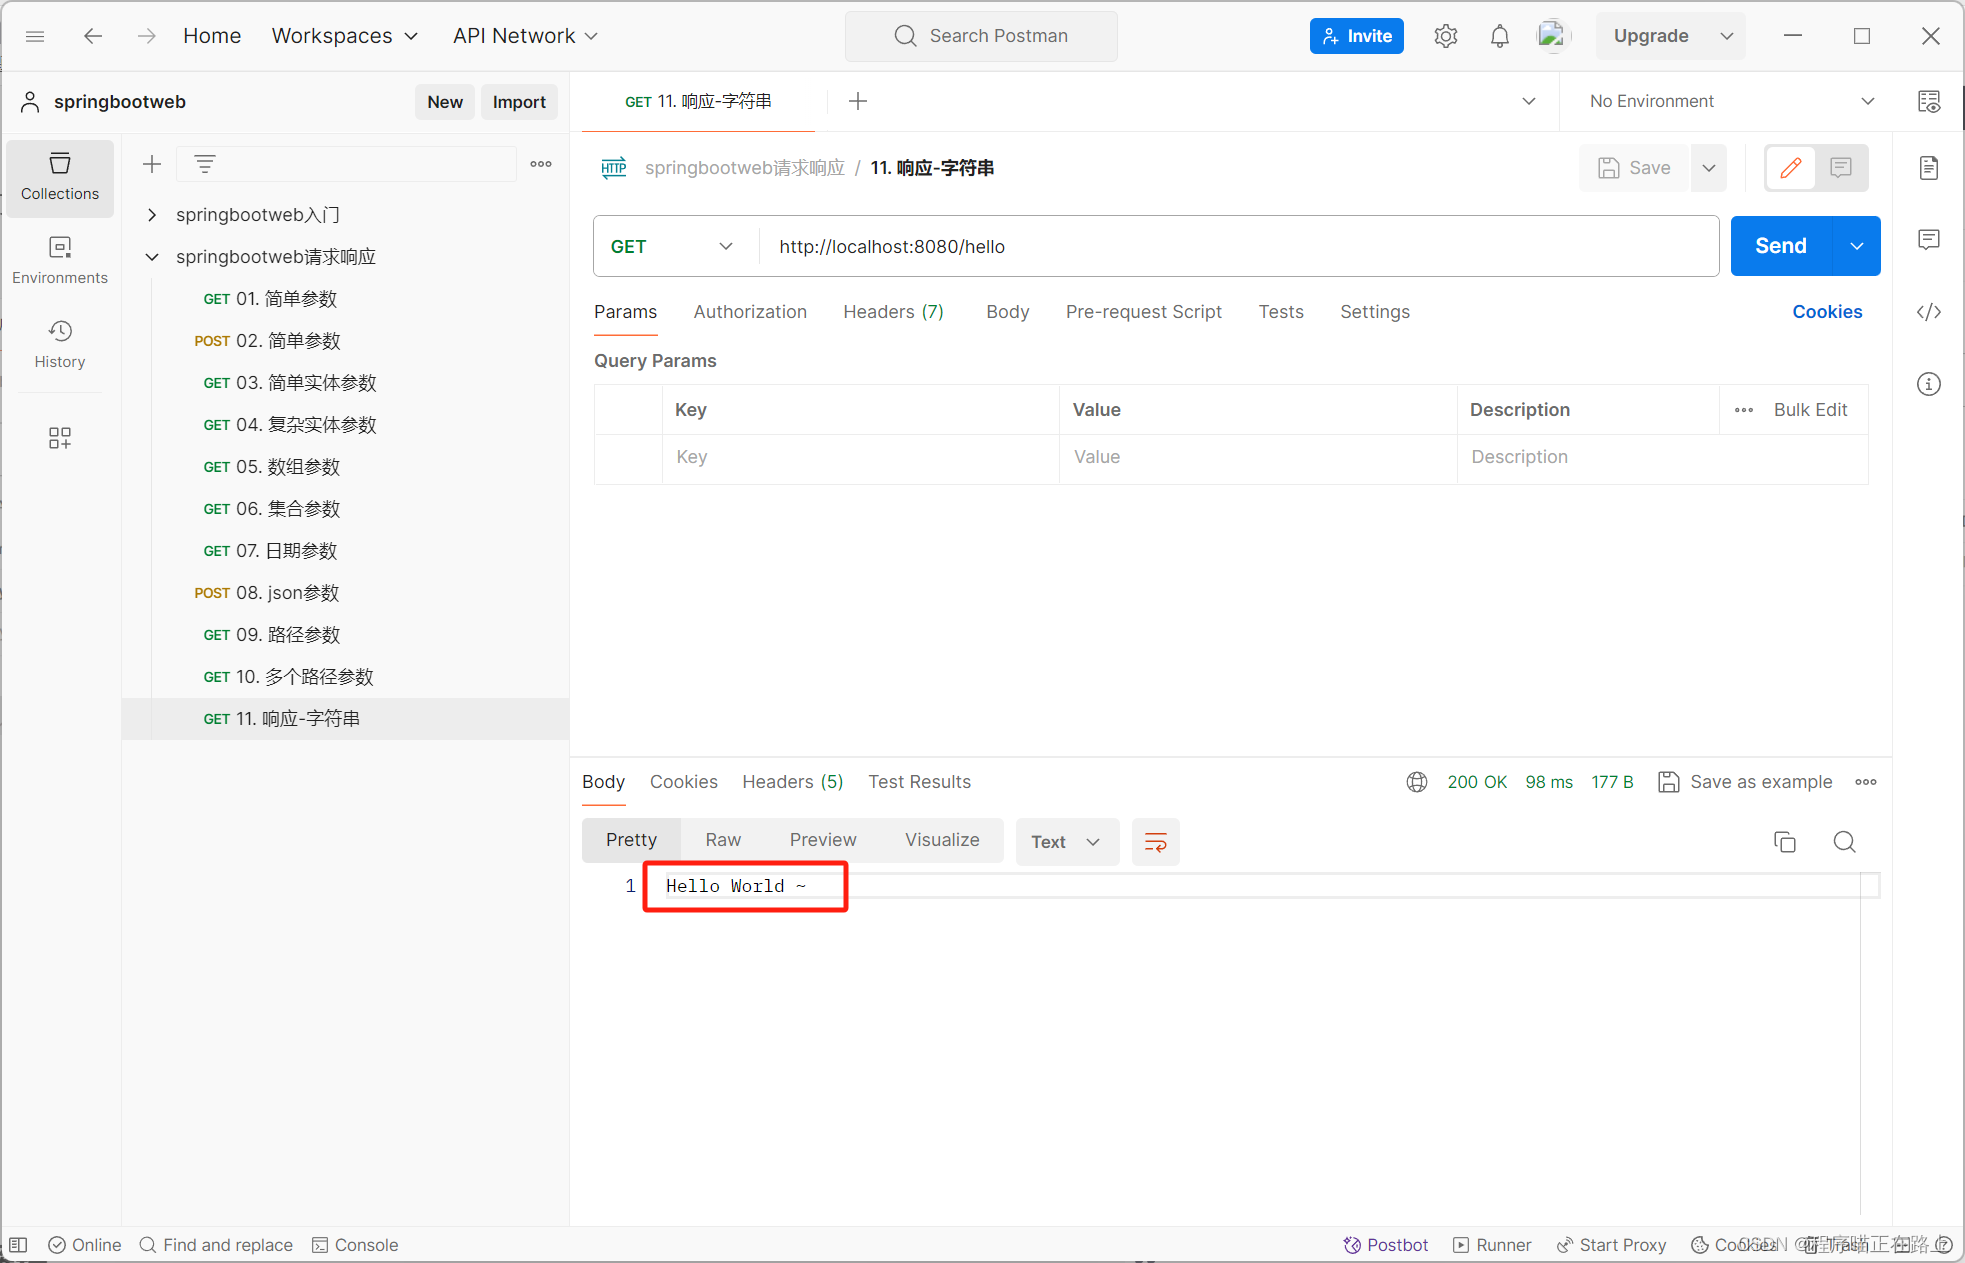Open the History sidebar panel

tap(60, 345)
